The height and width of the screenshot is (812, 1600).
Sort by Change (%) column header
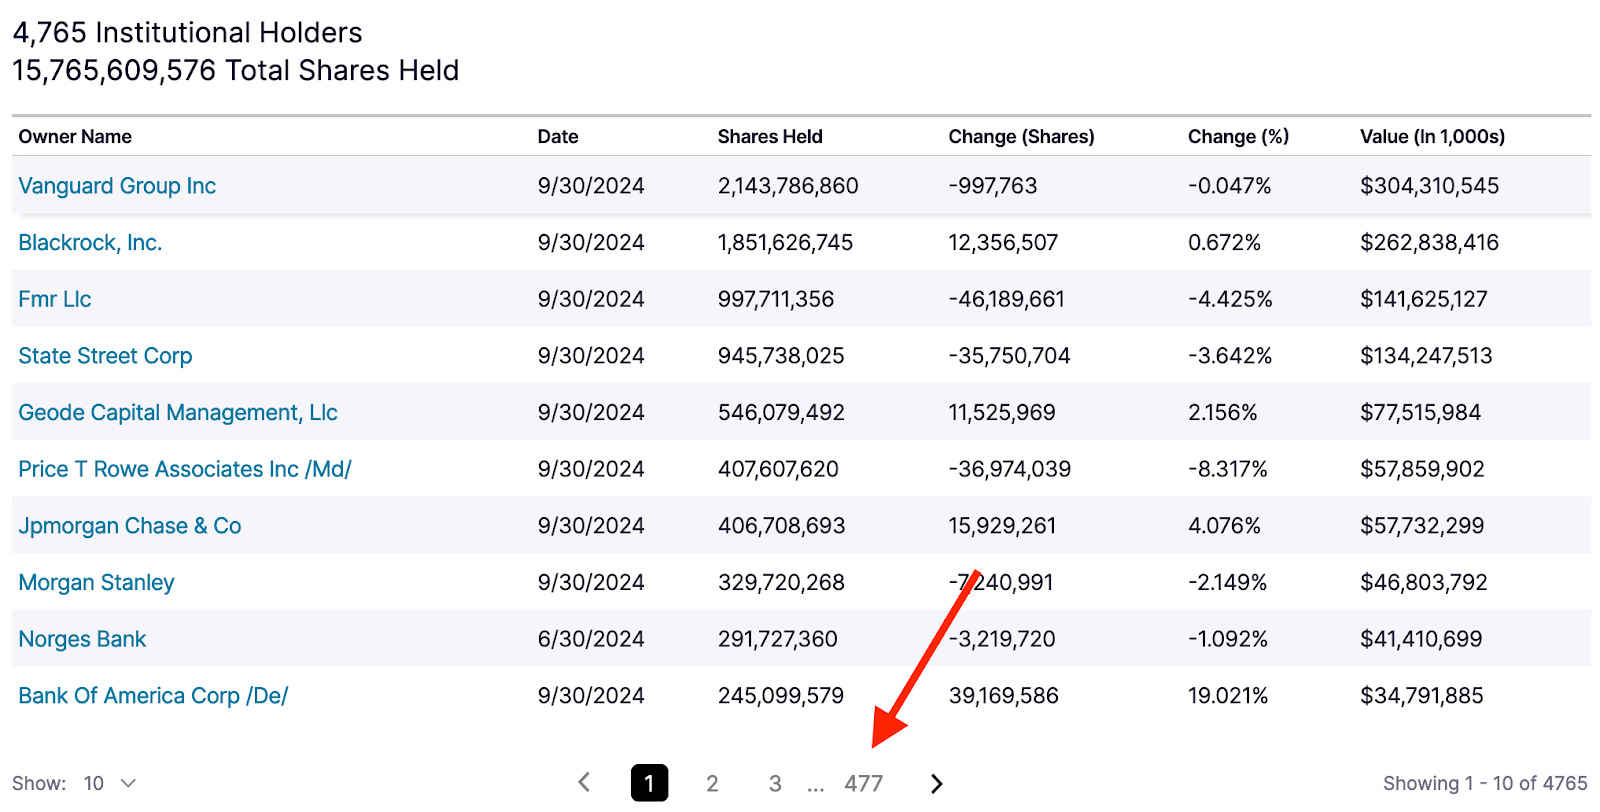pos(1238,137)
